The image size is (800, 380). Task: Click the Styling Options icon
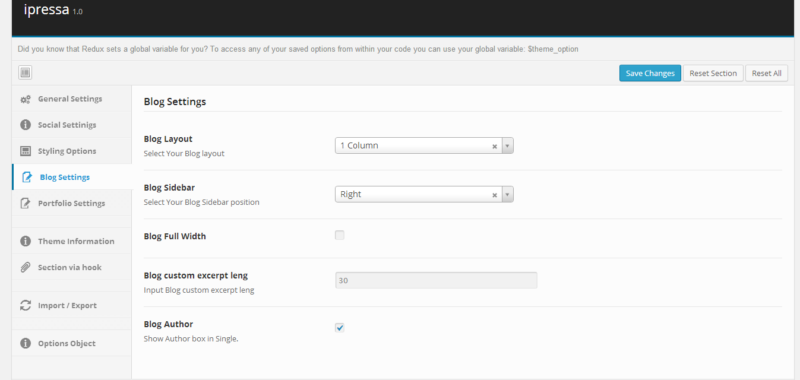26,151
